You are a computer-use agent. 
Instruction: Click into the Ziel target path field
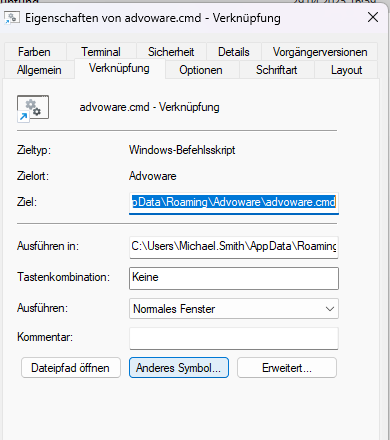[234, 202]
